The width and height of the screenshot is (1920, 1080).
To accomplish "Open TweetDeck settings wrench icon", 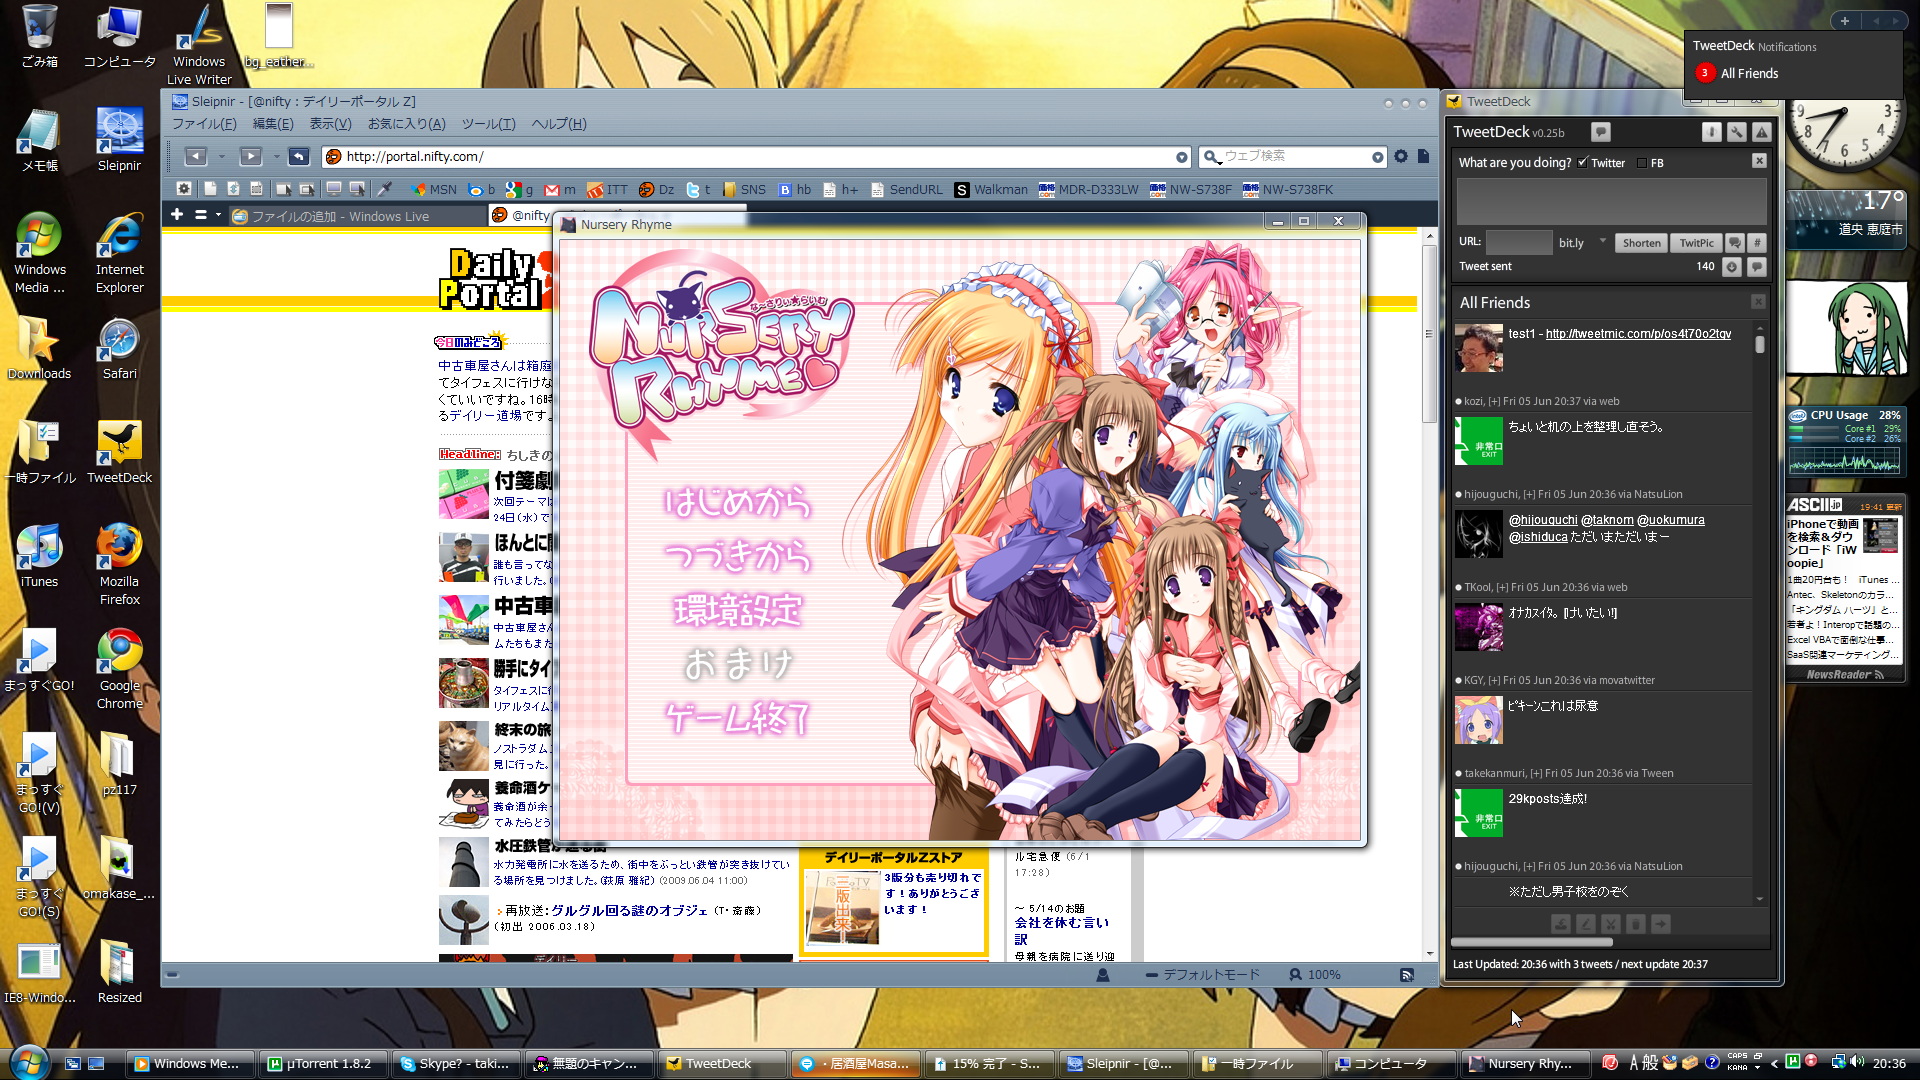I will pyautogui.click(x=1737, y=132).
